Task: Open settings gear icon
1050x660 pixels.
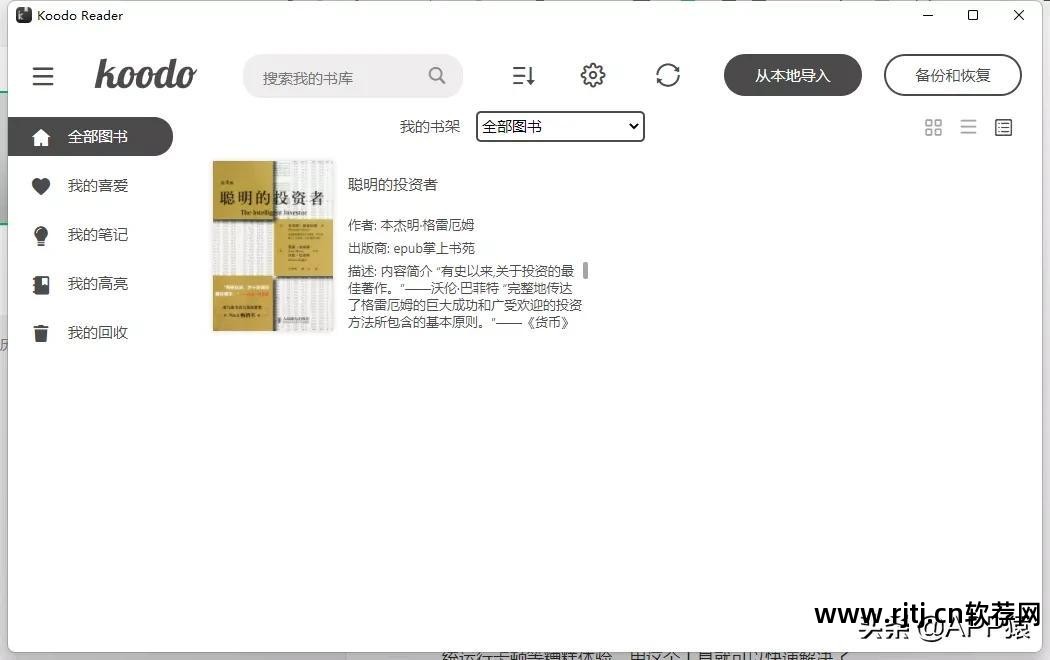Action: (x=593, y=75)
